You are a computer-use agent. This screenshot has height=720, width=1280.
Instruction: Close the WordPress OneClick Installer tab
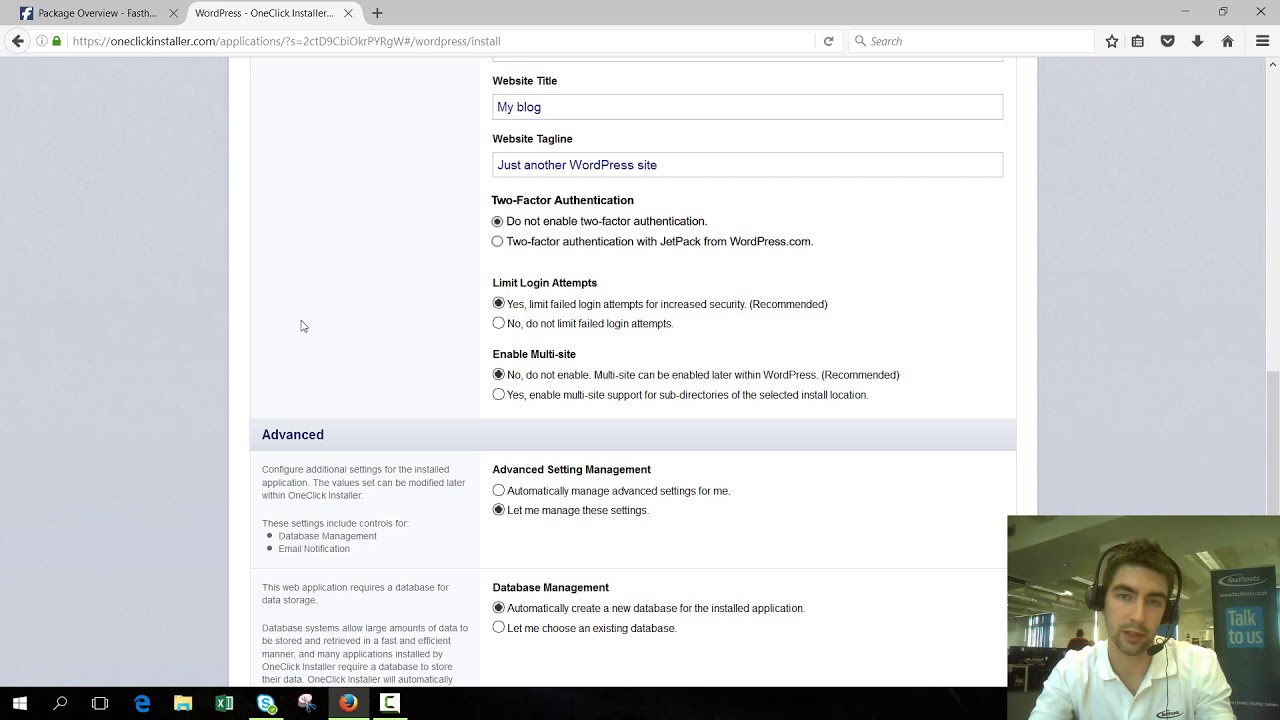pos(348,13)
